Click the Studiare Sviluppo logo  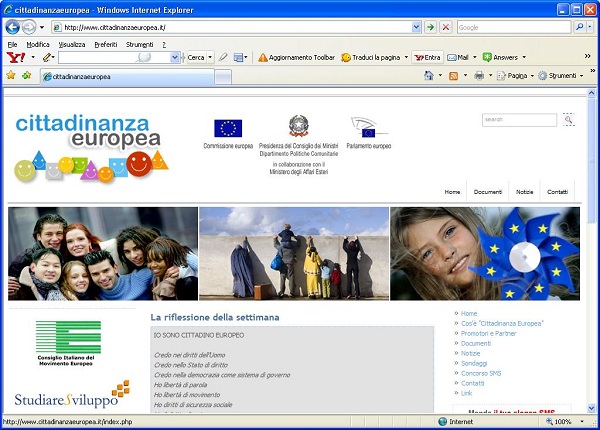(72, 394)
